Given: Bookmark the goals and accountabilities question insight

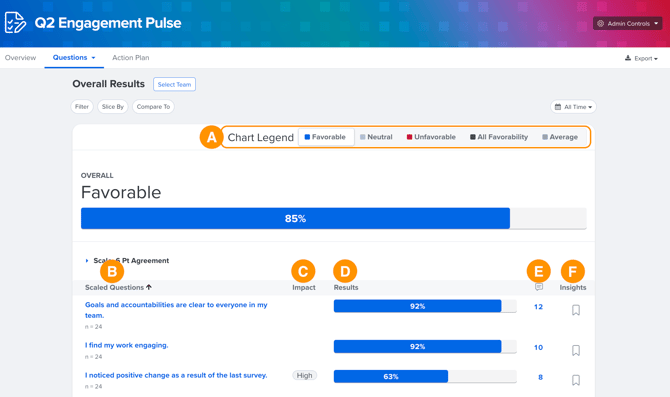Looking at the screenshot, I should click(576, 310).
